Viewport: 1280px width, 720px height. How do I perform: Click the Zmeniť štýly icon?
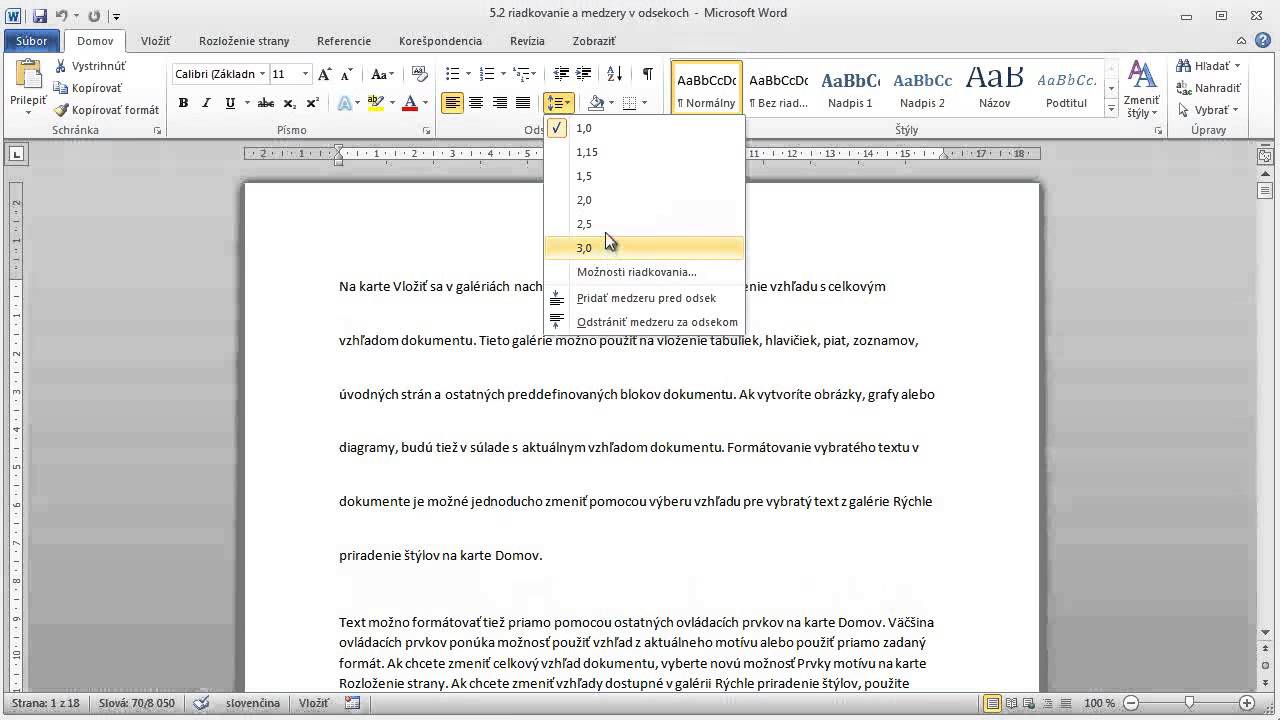pos(1140,88)
